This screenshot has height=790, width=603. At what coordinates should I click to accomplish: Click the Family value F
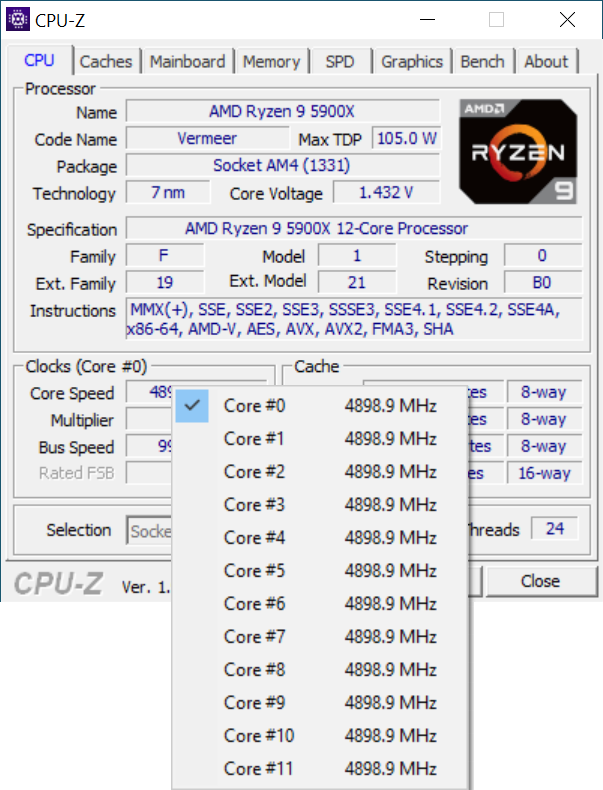(164, 256)
